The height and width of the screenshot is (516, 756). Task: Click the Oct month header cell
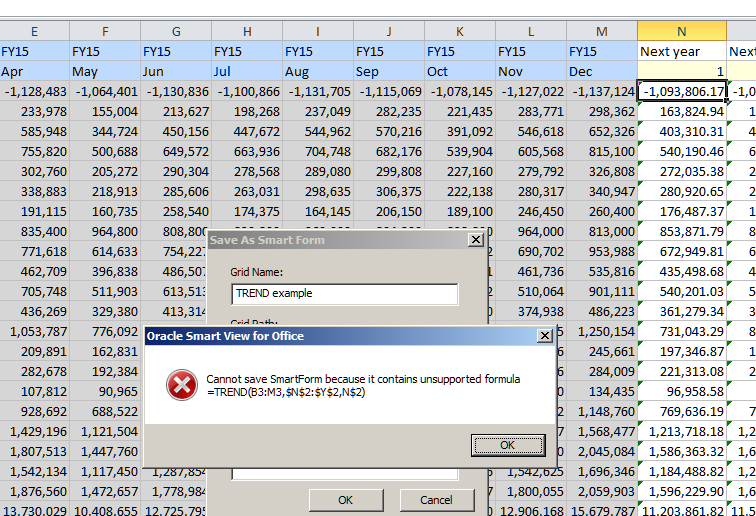[x=460, y=71]
